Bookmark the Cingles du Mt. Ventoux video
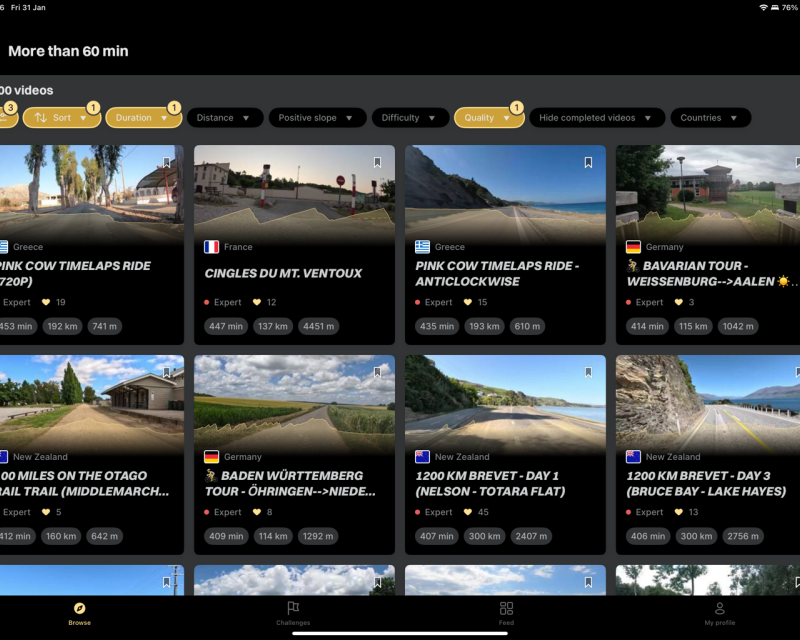Image resolution: width=800 pixels, height=640 pixels. coord(378,160)
